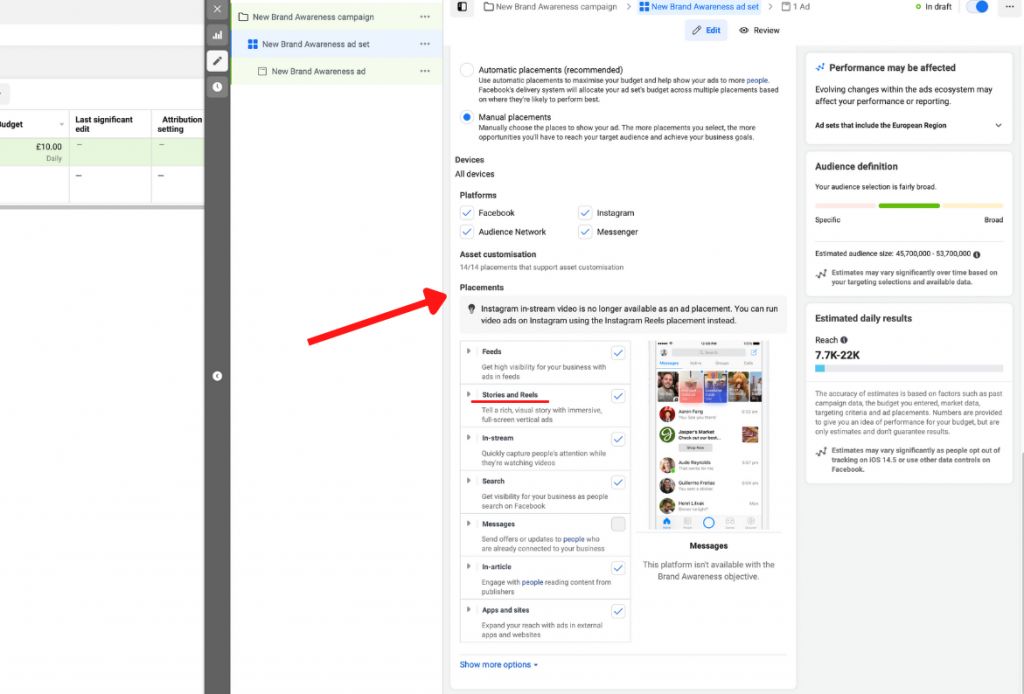1024x694 pixels.
Task: Click the All devices text under Devices
Action: point(475,174)
